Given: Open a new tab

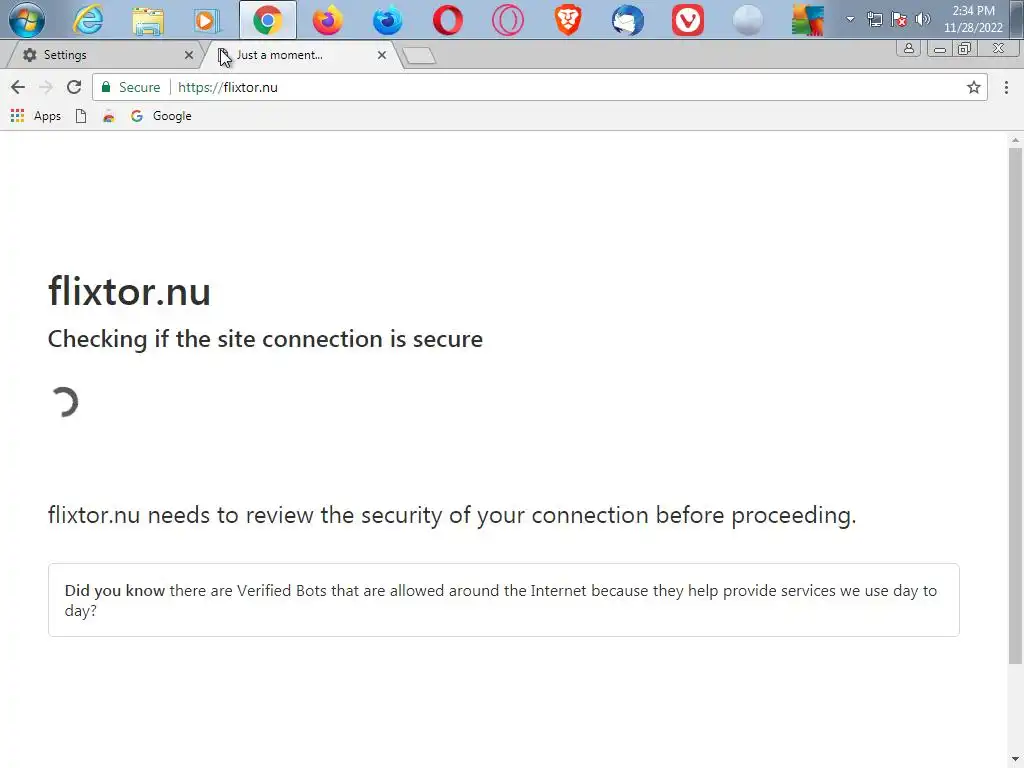Looking at the screenshot, I should (x=419, y=56).
